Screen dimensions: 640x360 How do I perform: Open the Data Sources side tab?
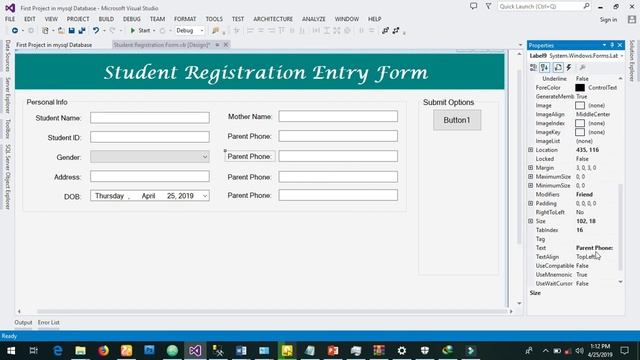point(7,56)
